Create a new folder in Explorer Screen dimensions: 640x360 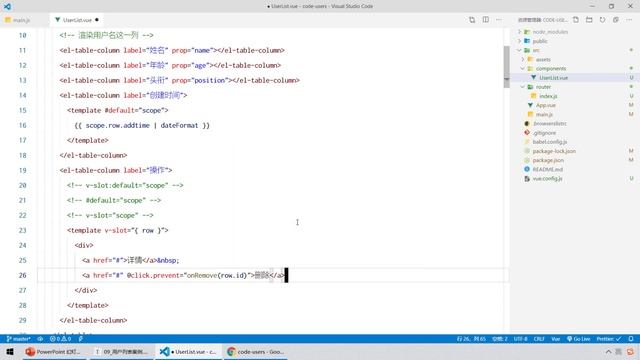pyautogui.click(x=589, y=20)
